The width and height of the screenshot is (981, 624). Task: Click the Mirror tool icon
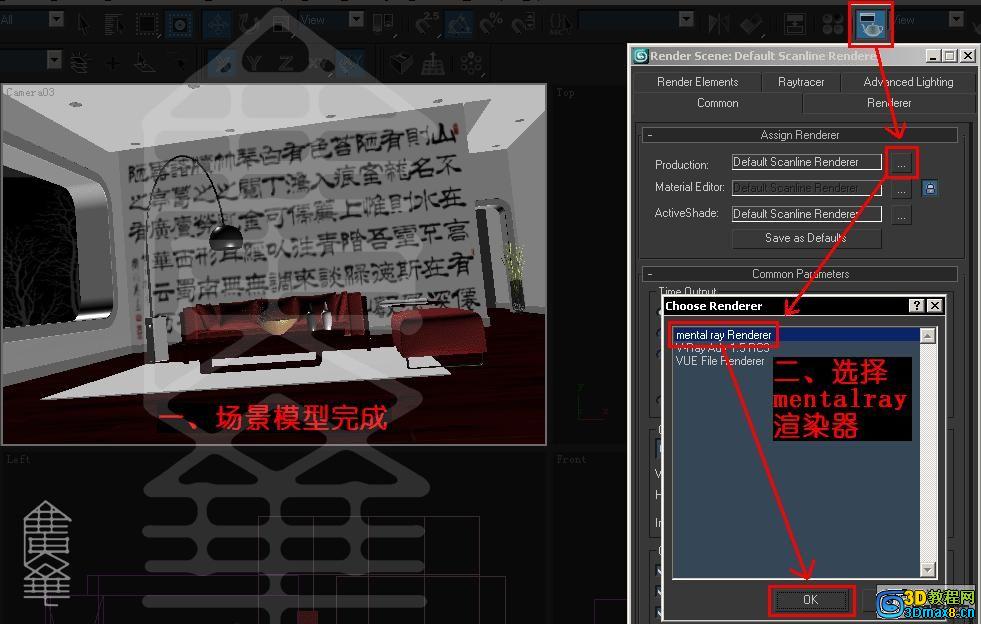(x=718, y=24)
